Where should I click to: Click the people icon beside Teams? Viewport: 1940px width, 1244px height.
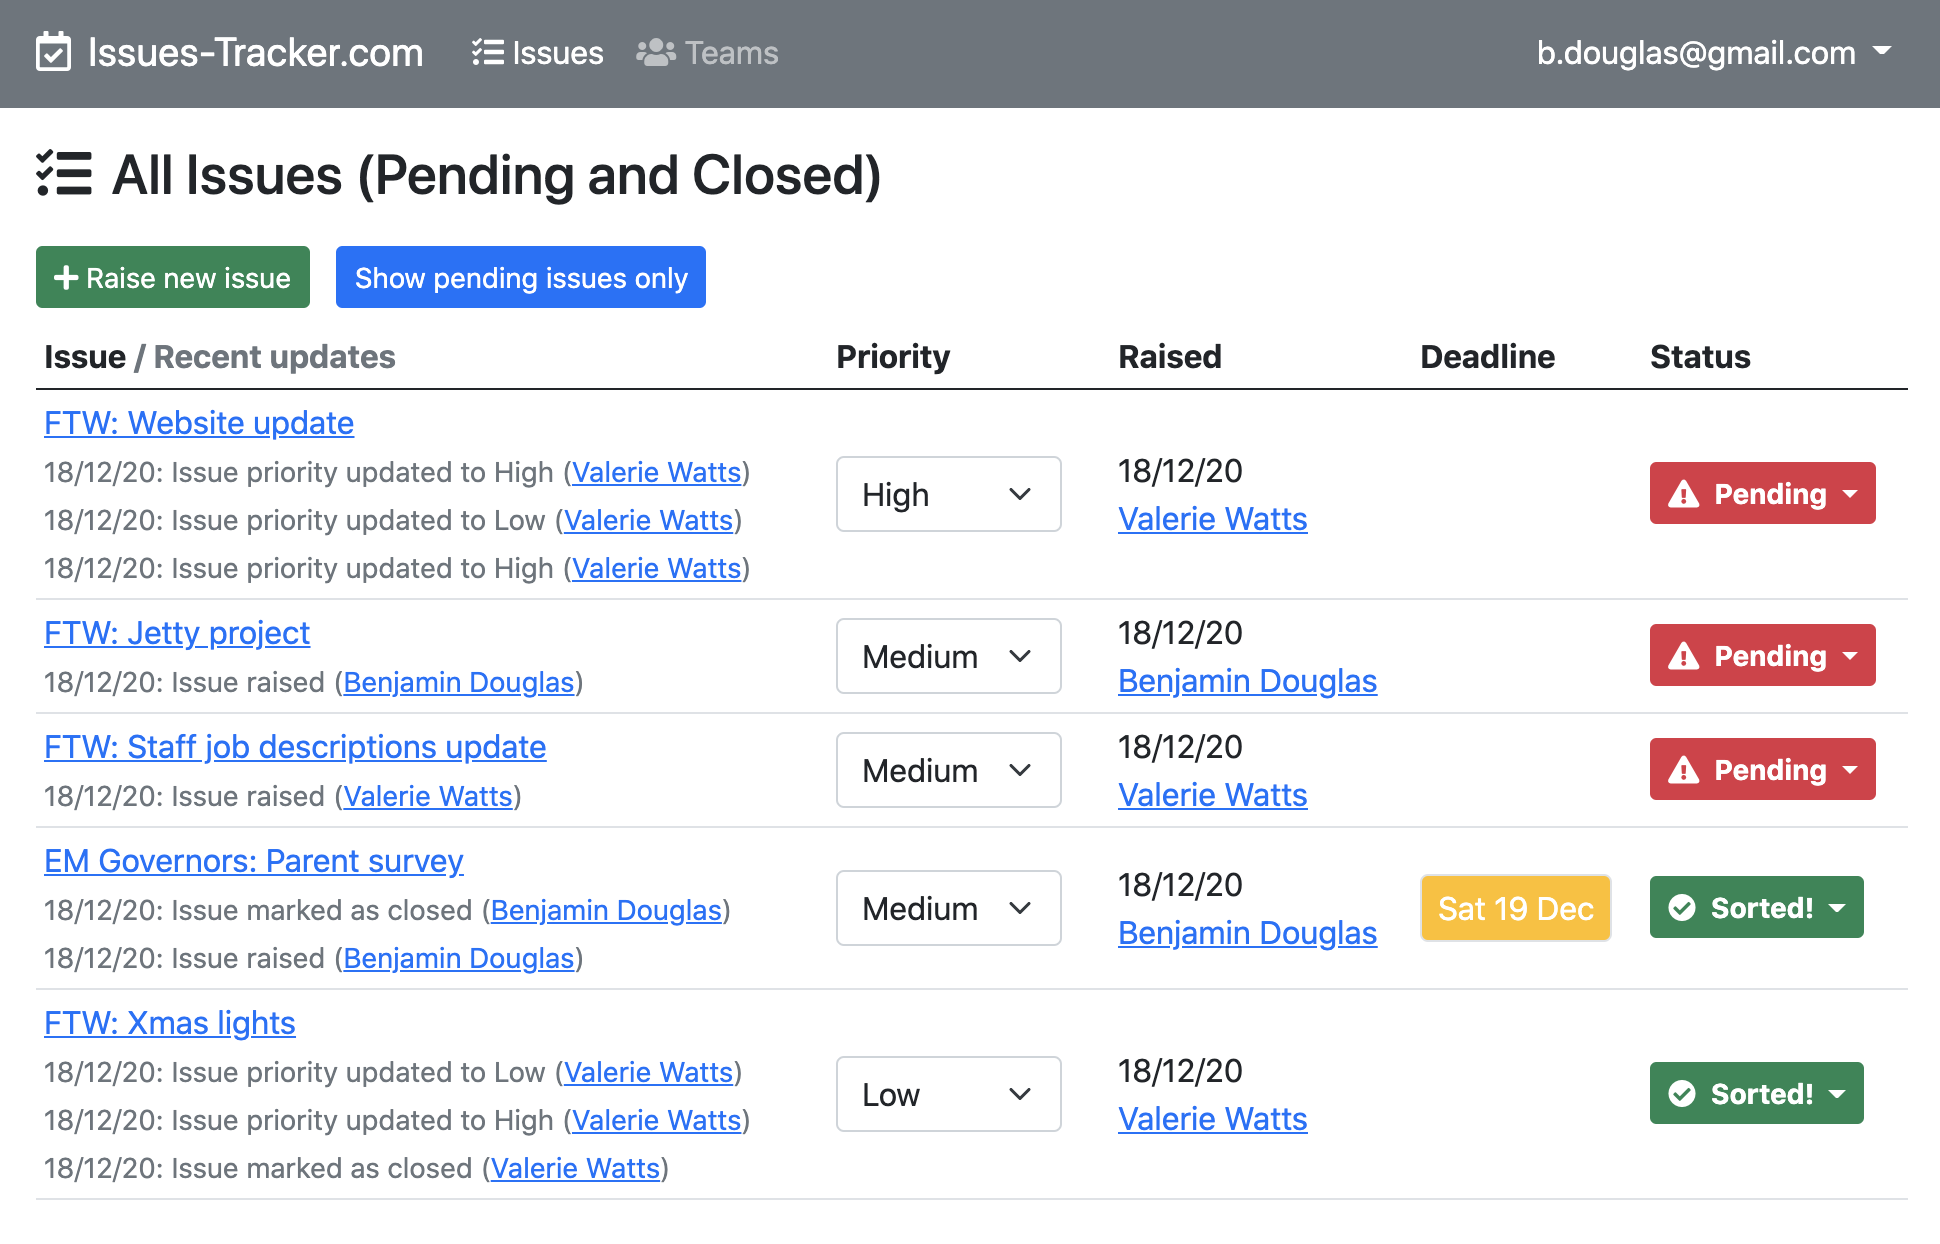click(x=656, y=52)
